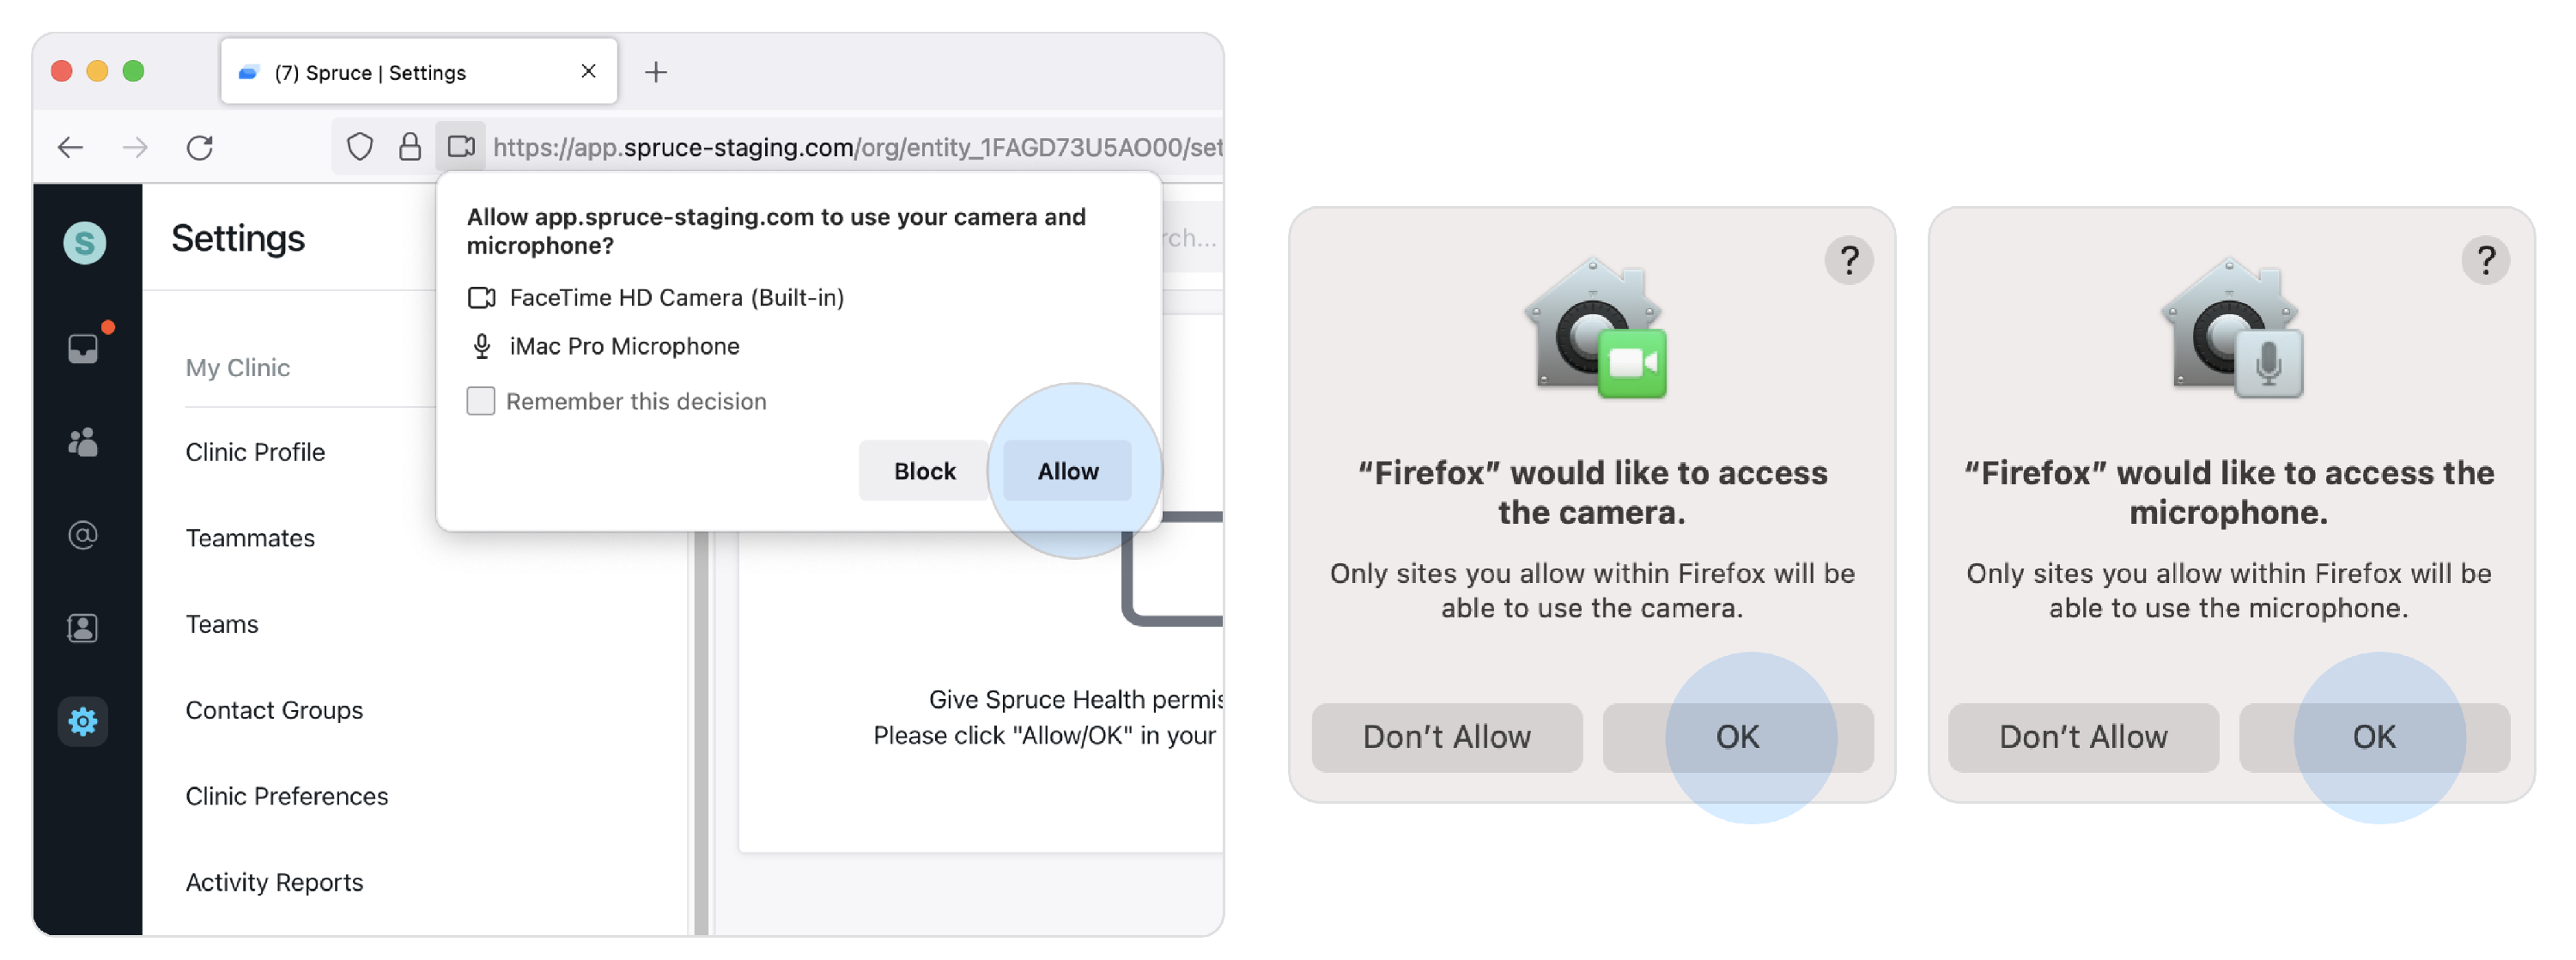The height and width of the screenshot is (960, 2576).
Task: Go back with the browser back arrow
Action: (x=70, y=148)
